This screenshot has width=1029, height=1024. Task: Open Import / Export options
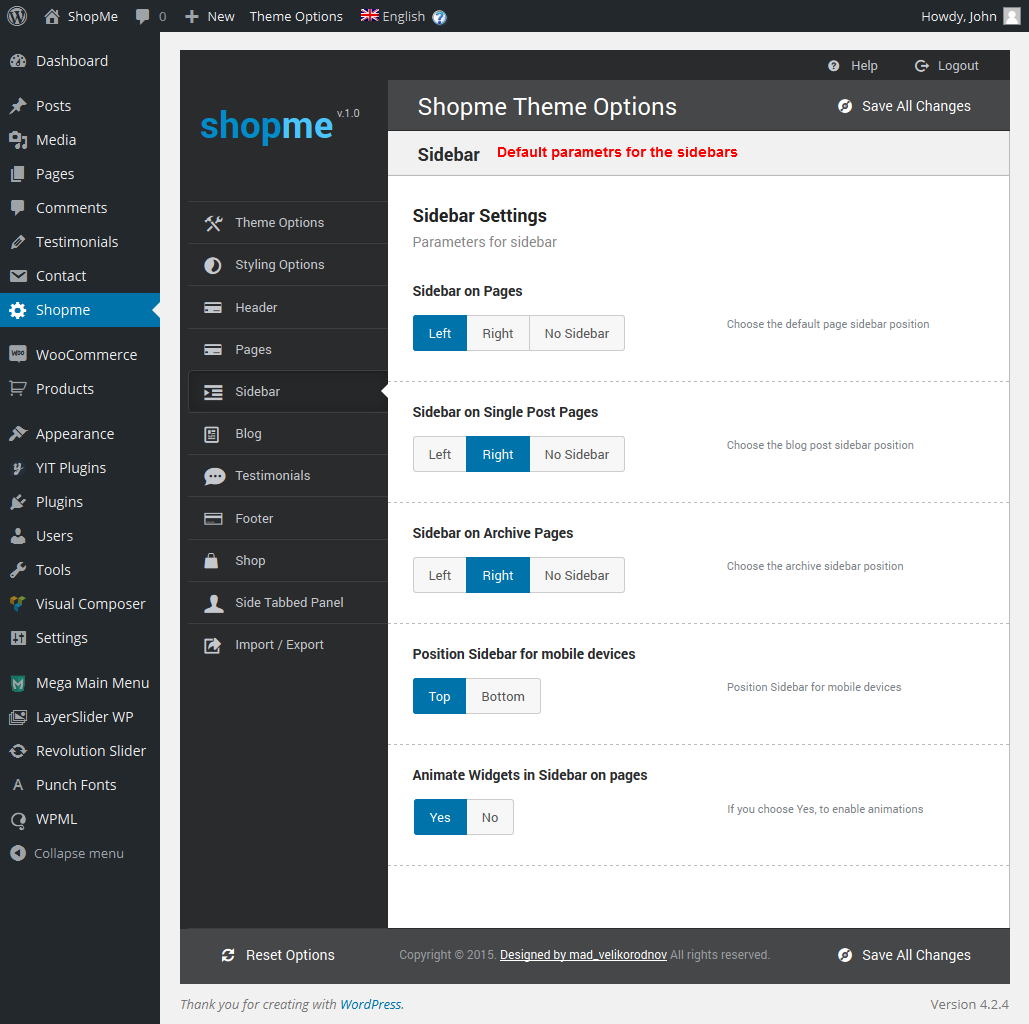[279, 645]
